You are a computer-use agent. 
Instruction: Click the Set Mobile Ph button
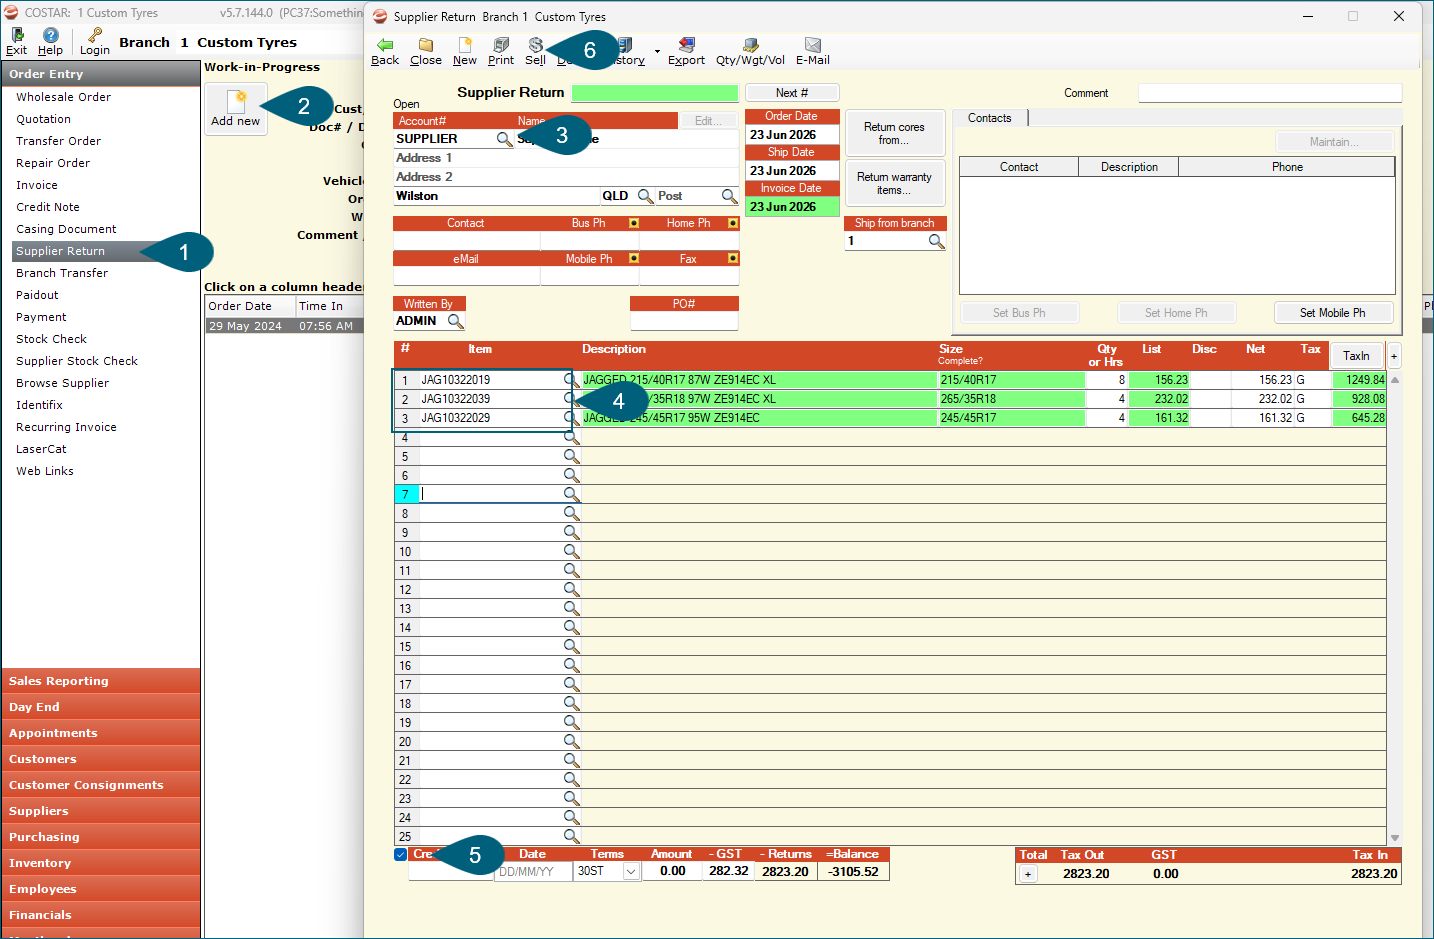[x=1333, y=313]
